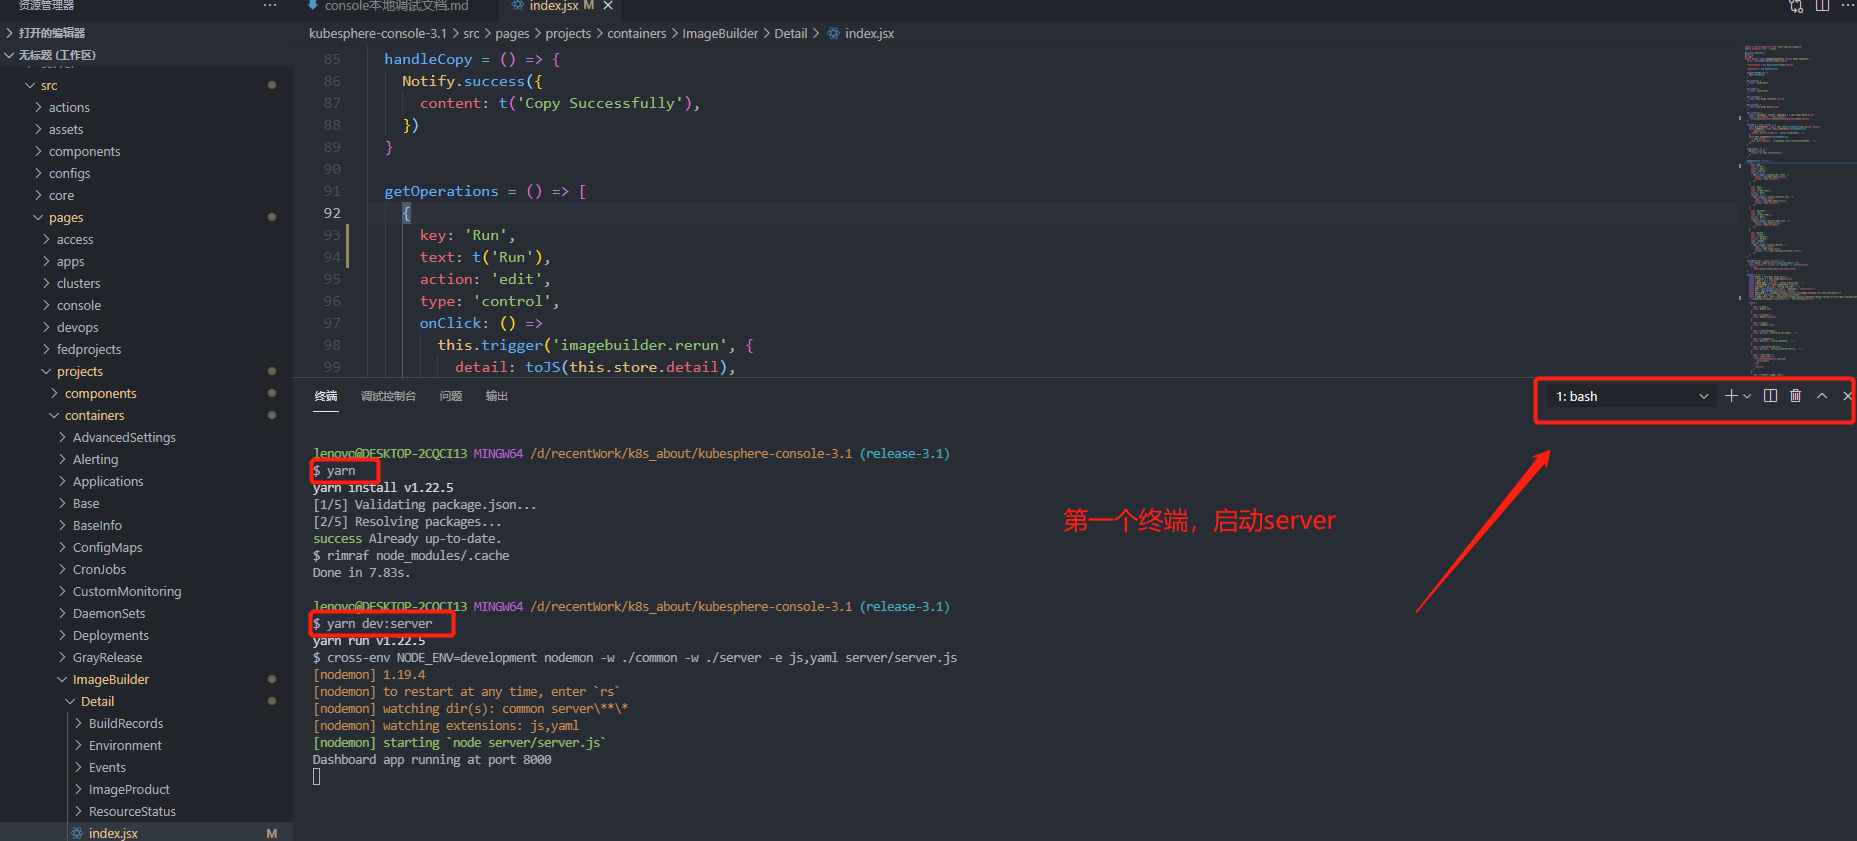The width and height of the screenshot is (1857, 841).
Task: Kill the terminal with the trash icon
Action: [x=1795, y=396]
